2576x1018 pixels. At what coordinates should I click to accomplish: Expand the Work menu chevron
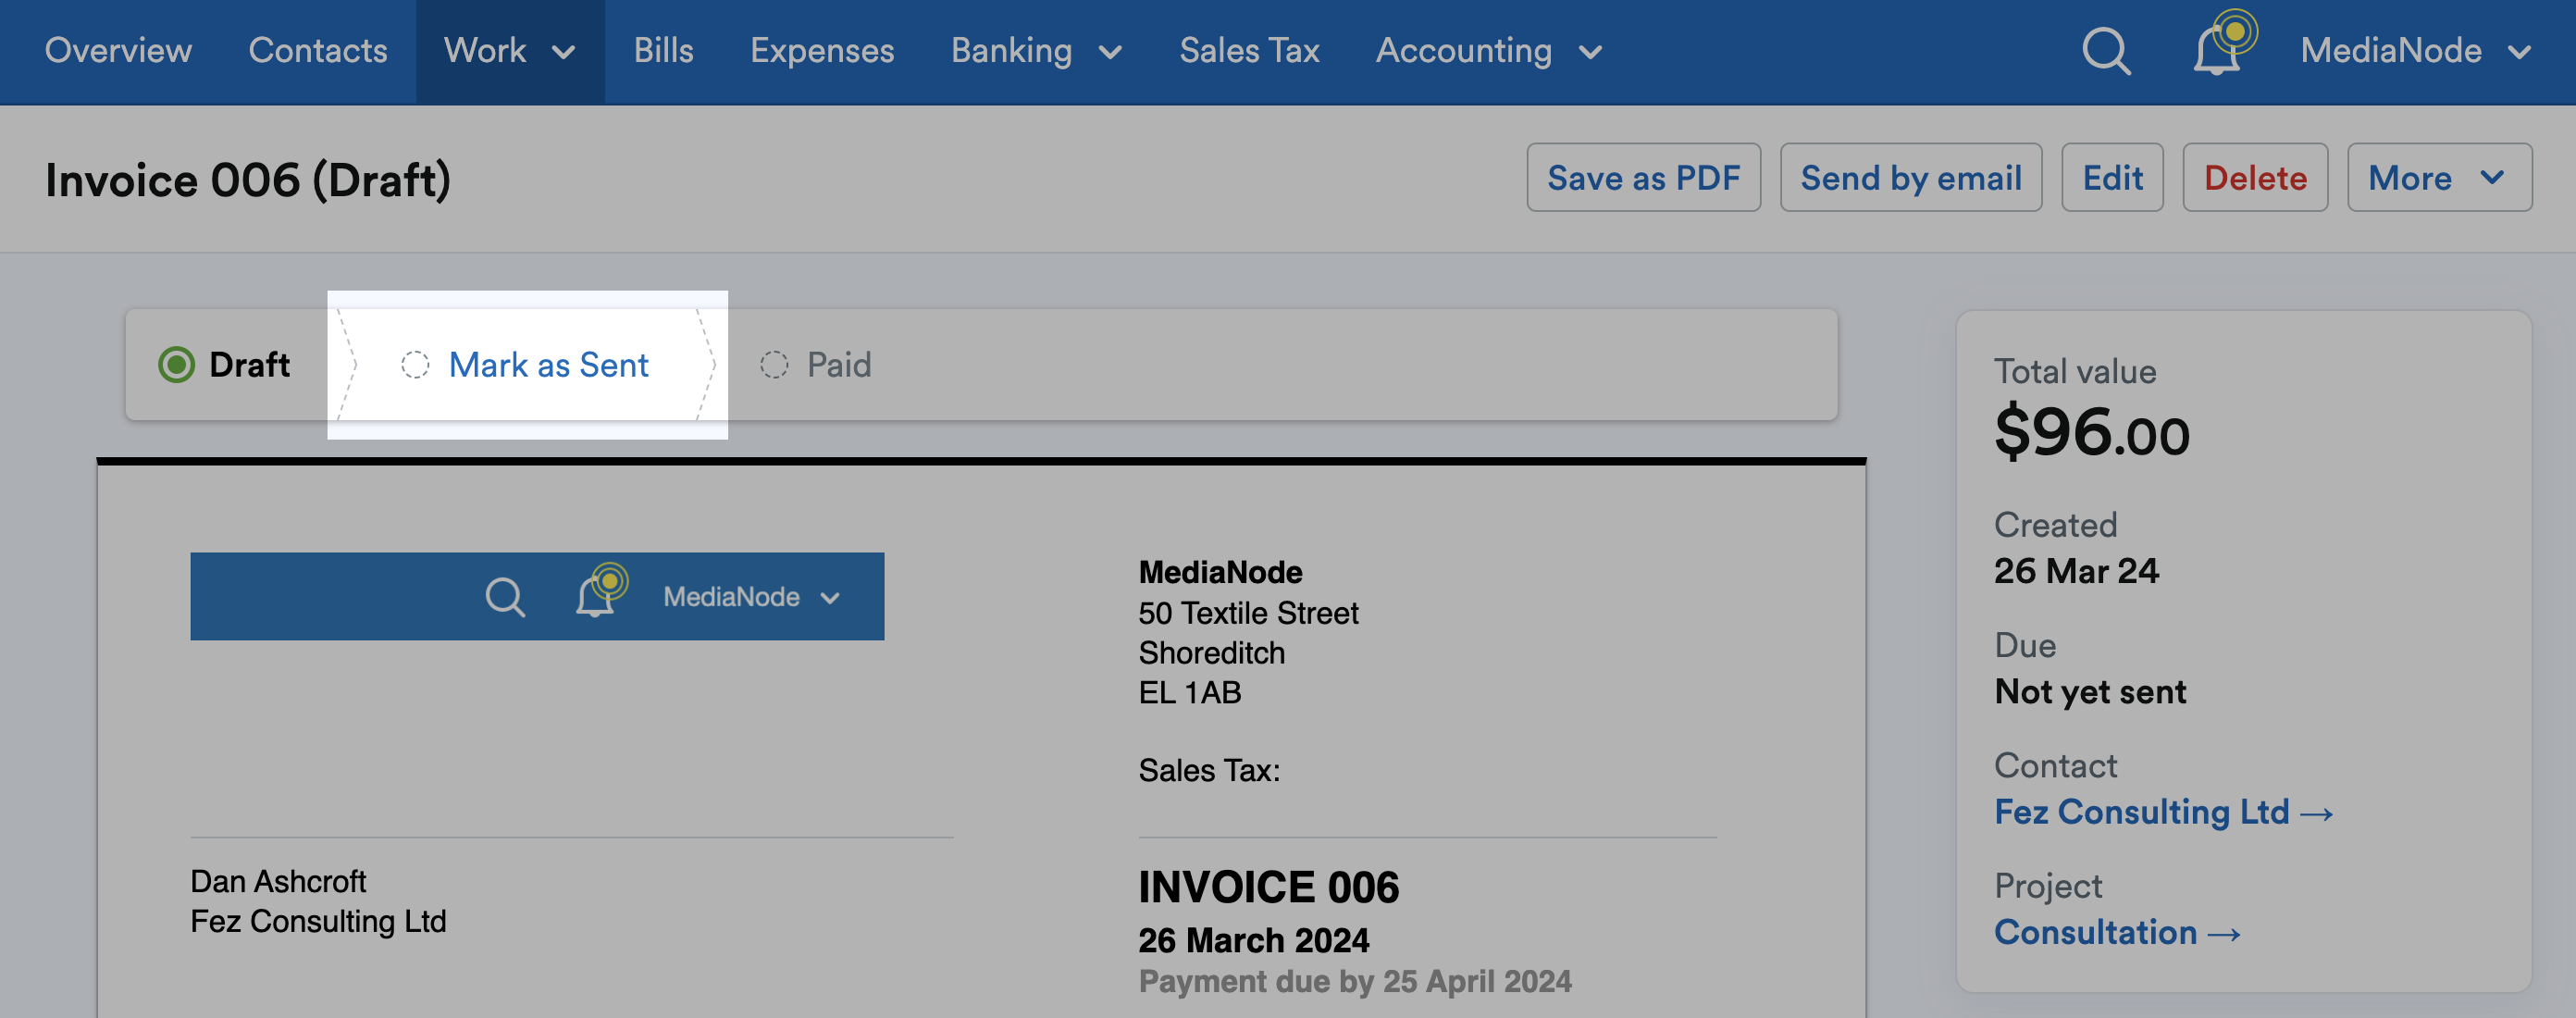[x=564, y=52]
